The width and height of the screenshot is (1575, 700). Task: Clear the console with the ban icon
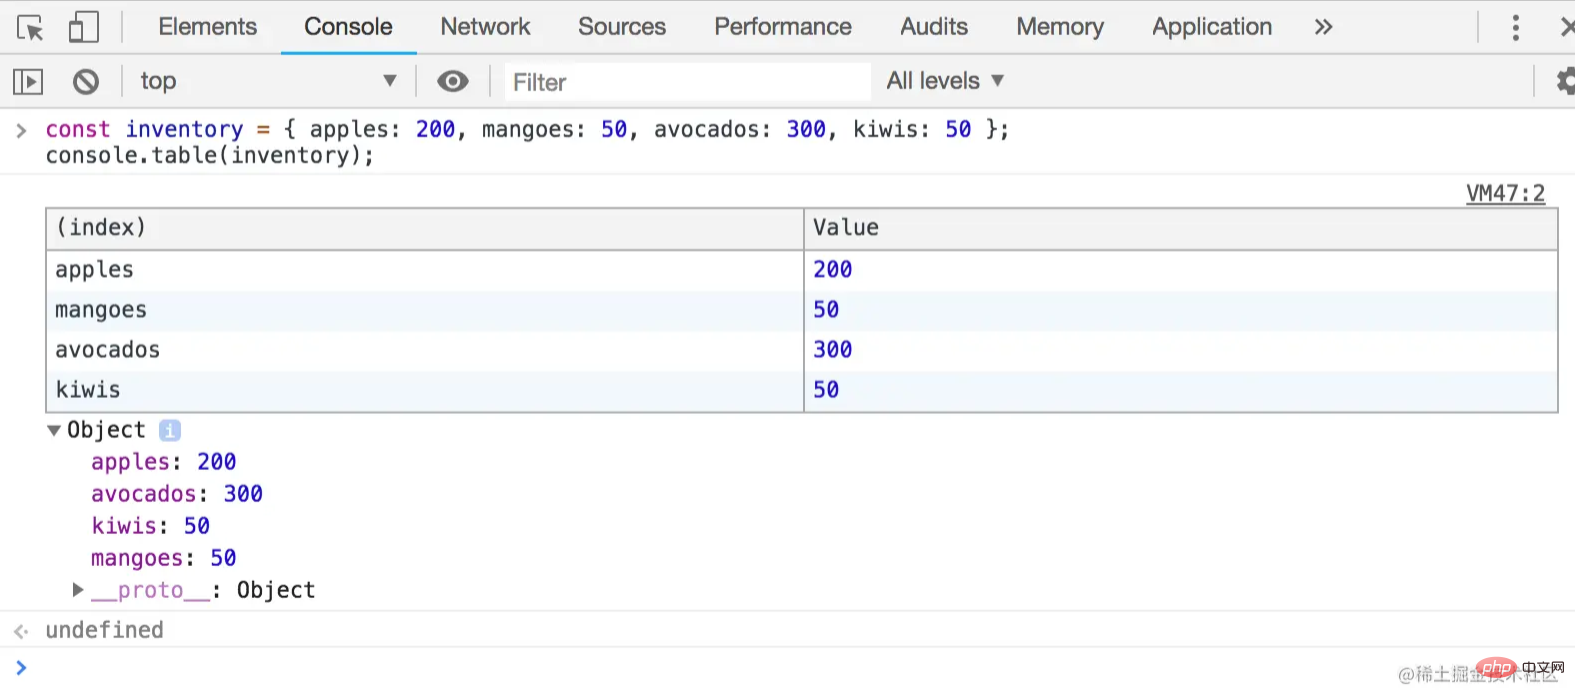(x=86, y=81)
